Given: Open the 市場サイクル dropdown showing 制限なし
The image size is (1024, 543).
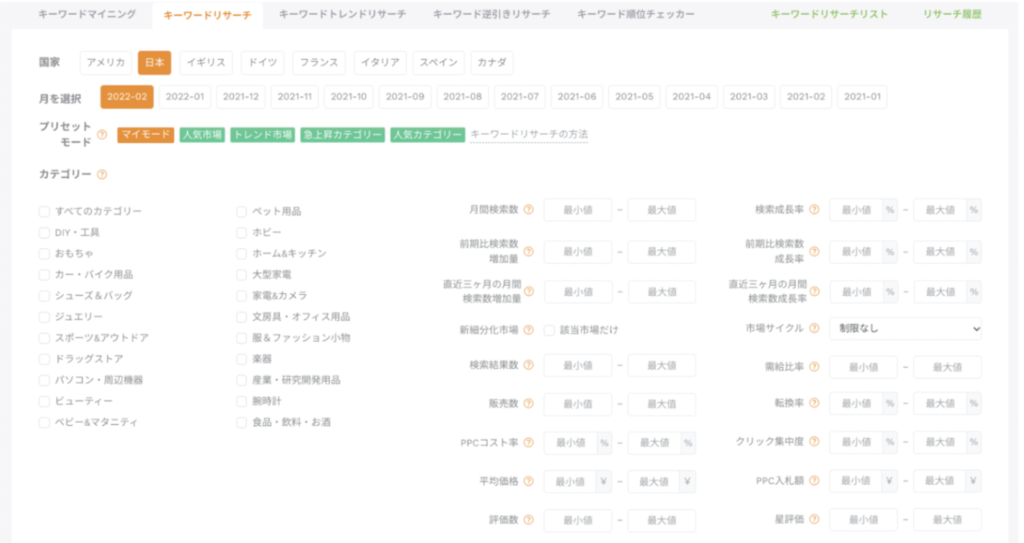Looking at the screenshot, I should 905,328.
